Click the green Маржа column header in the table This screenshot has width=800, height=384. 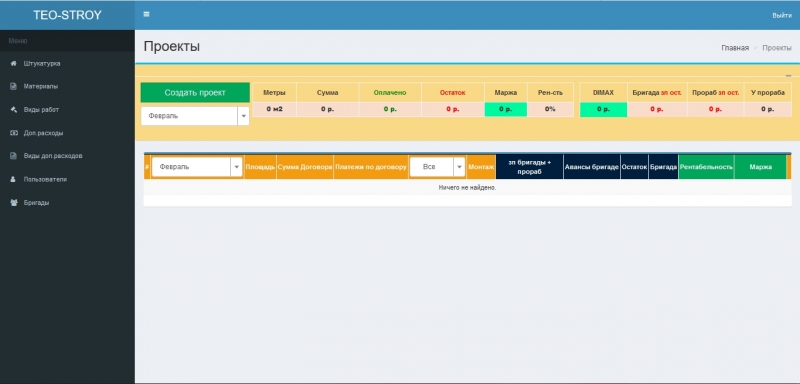click(x=760, y=167)
